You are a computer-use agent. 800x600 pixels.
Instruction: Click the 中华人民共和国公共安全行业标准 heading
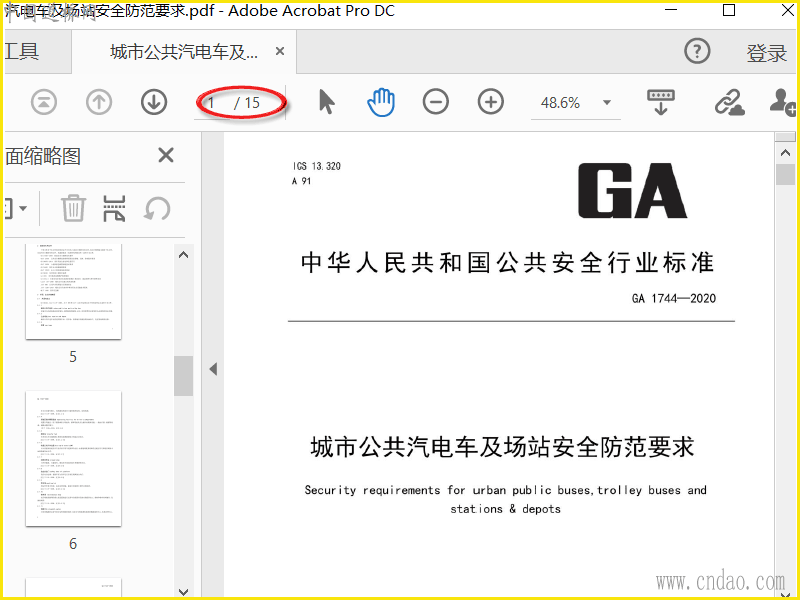(507, 263)
